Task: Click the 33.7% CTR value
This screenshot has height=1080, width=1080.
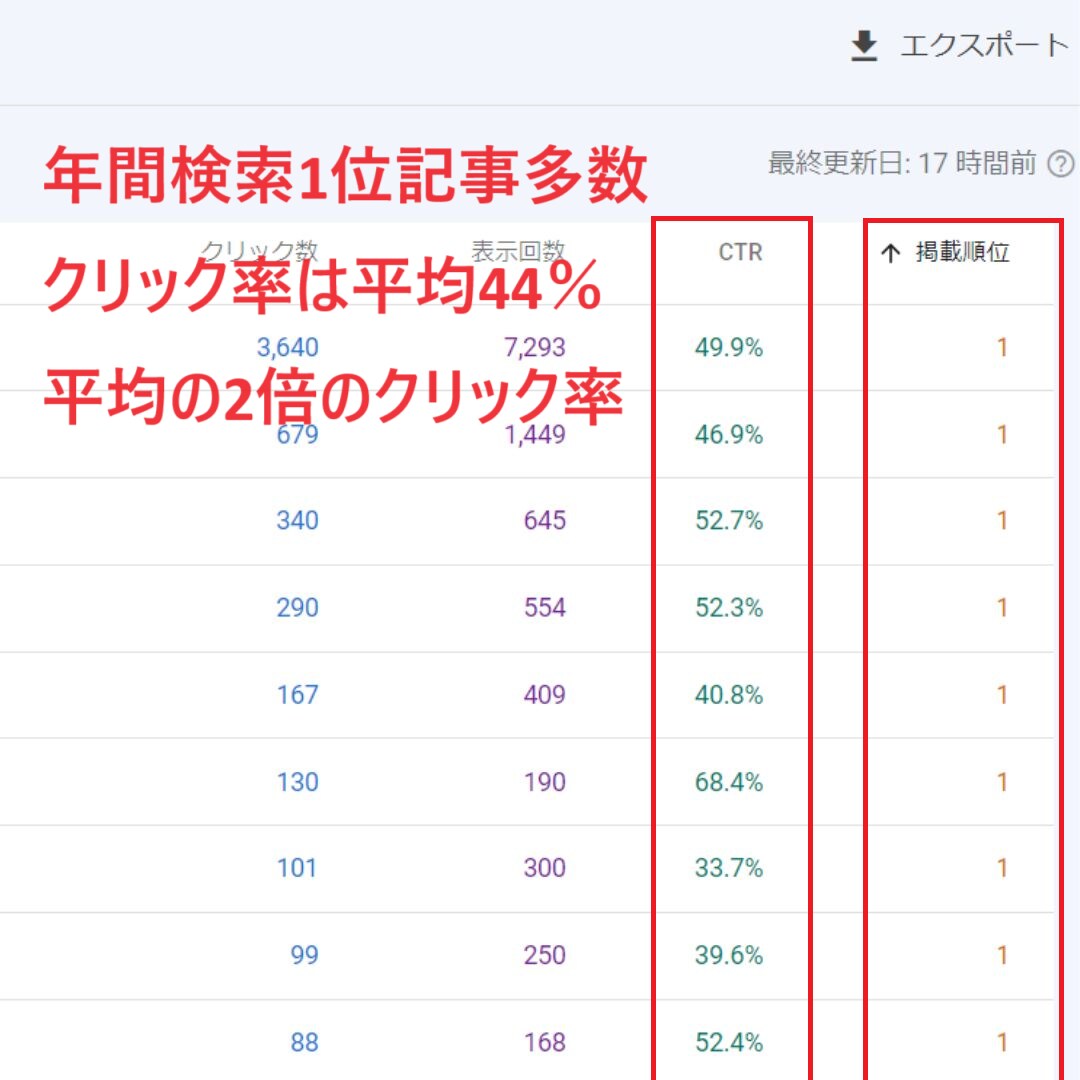Action: click(x=729, y=867)
